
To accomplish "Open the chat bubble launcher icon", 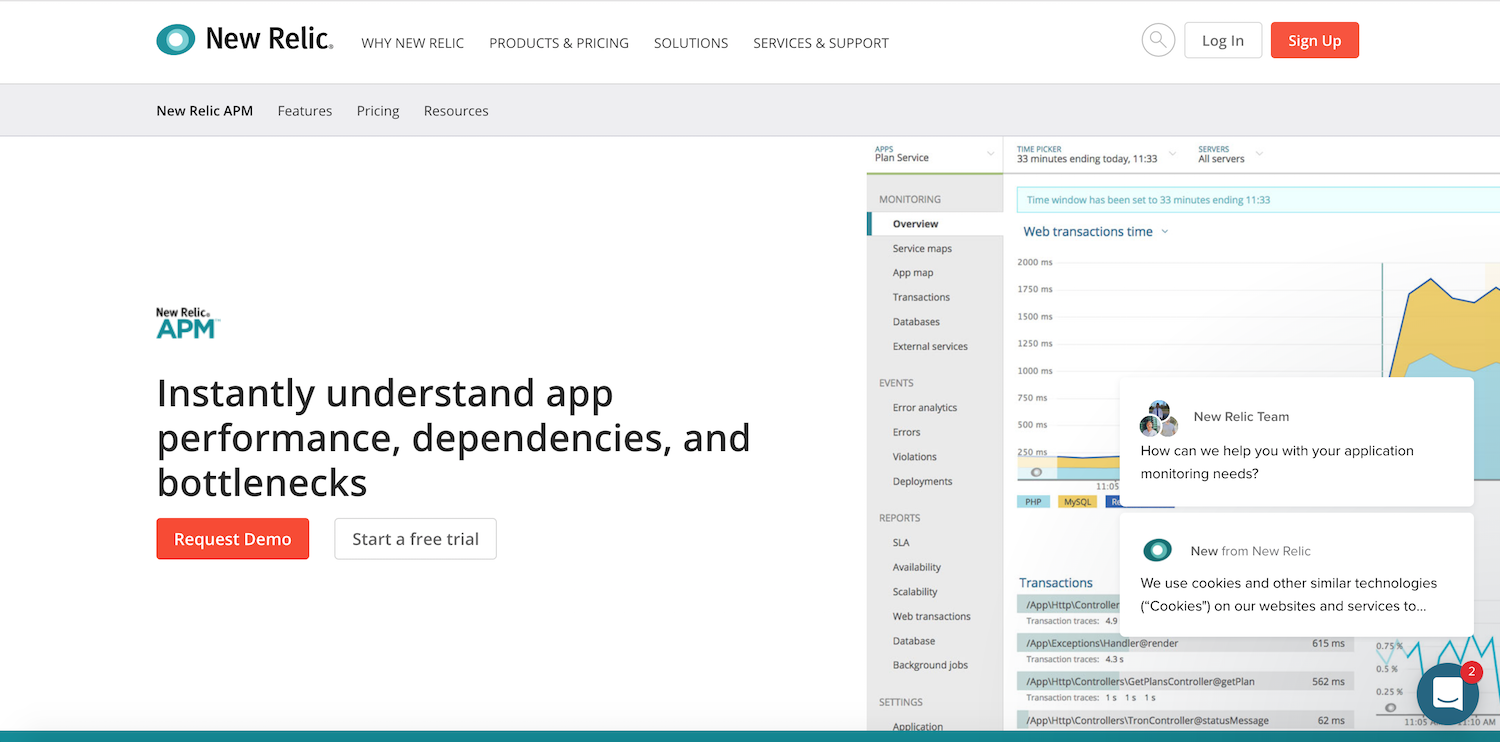I will click(x=1447, y=693).
